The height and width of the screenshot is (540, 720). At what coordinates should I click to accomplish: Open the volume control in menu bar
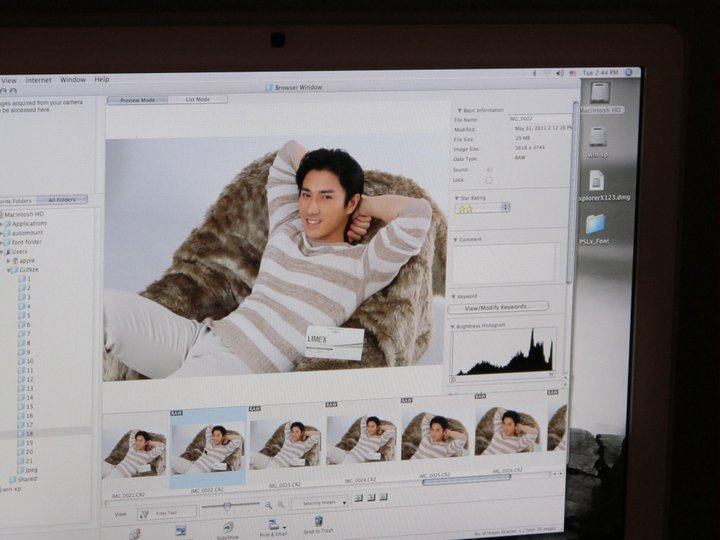pos(560,73)
